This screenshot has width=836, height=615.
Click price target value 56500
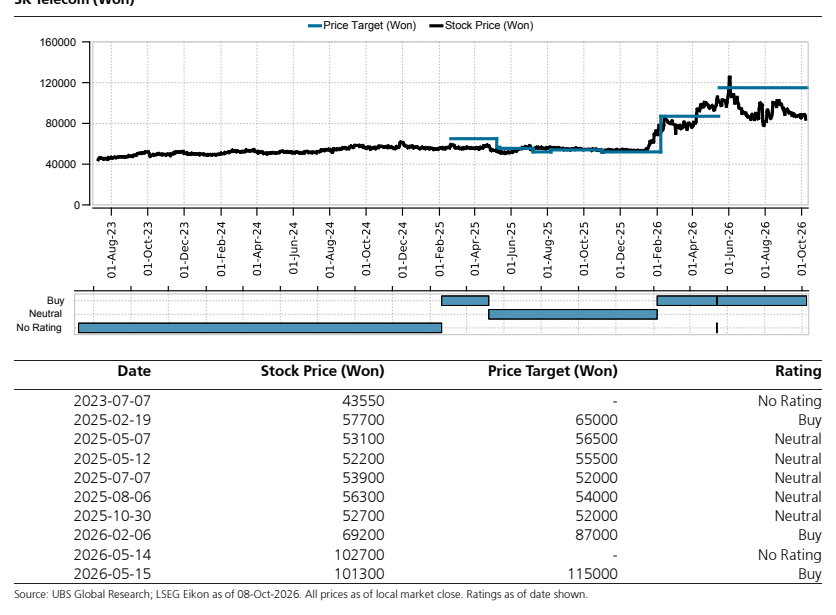pos(597,439)
